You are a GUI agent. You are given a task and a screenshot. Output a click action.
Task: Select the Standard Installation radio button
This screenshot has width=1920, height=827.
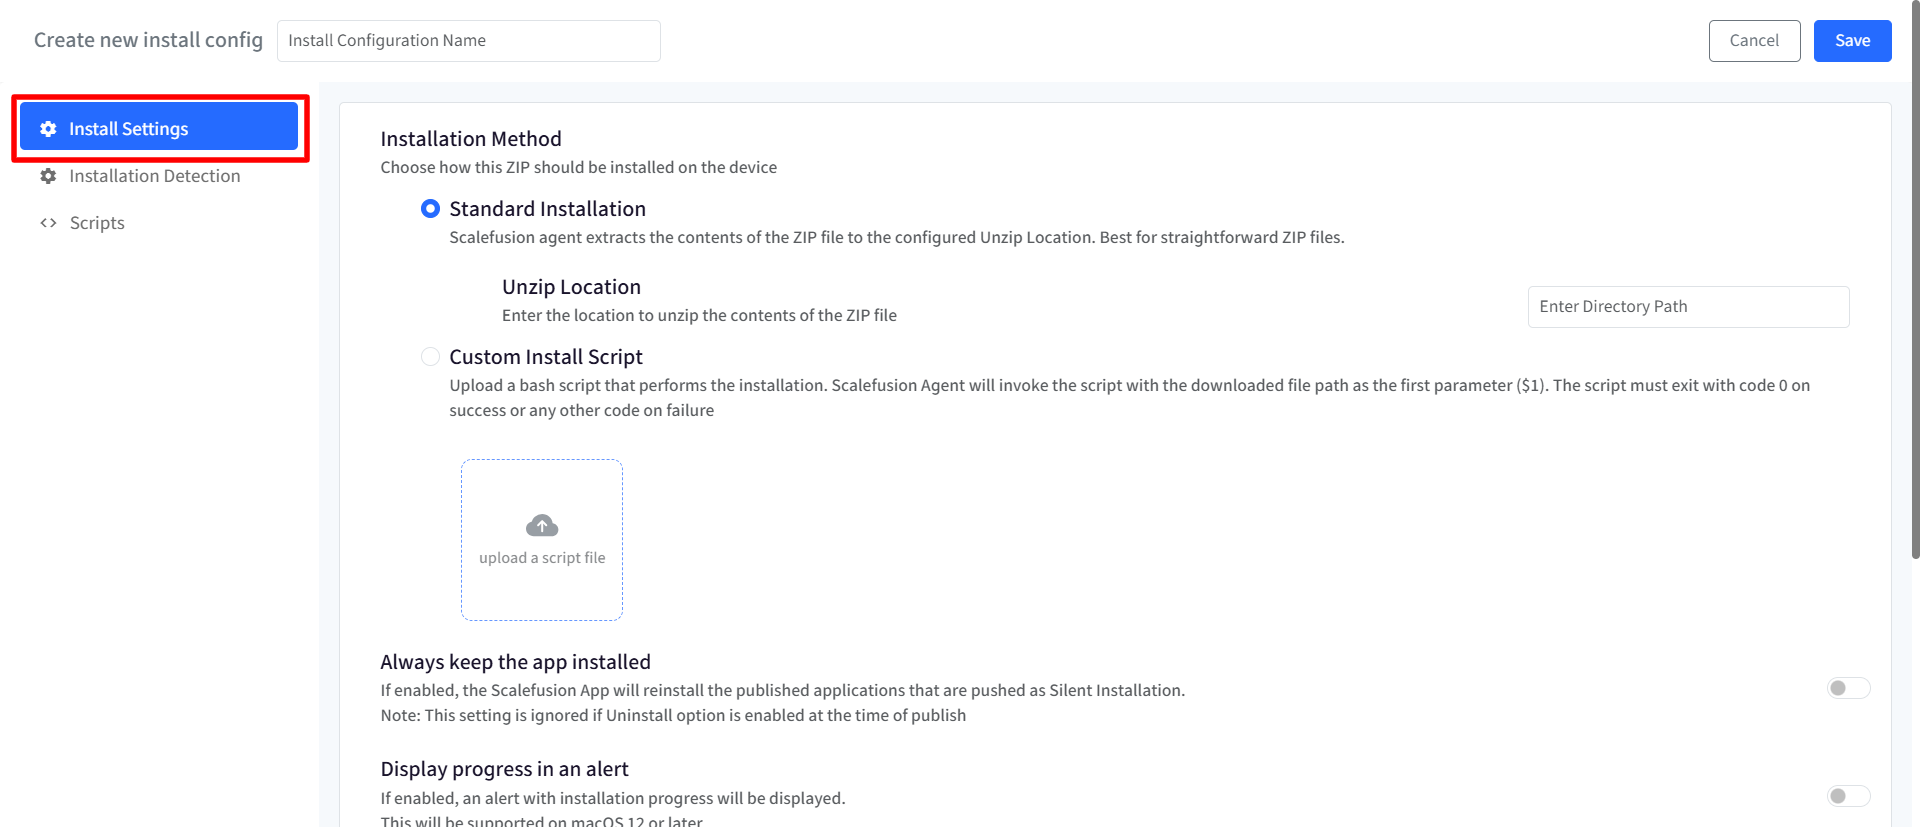click(430, 209)
